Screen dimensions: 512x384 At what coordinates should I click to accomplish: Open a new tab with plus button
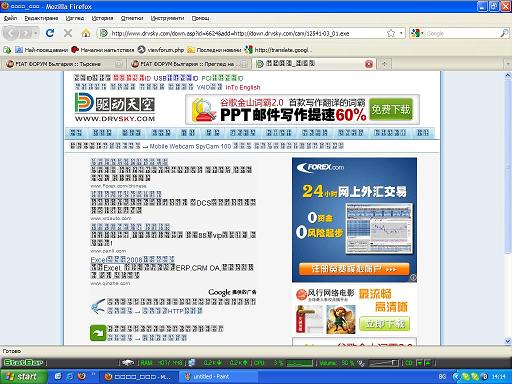click(x=384, y=64)
